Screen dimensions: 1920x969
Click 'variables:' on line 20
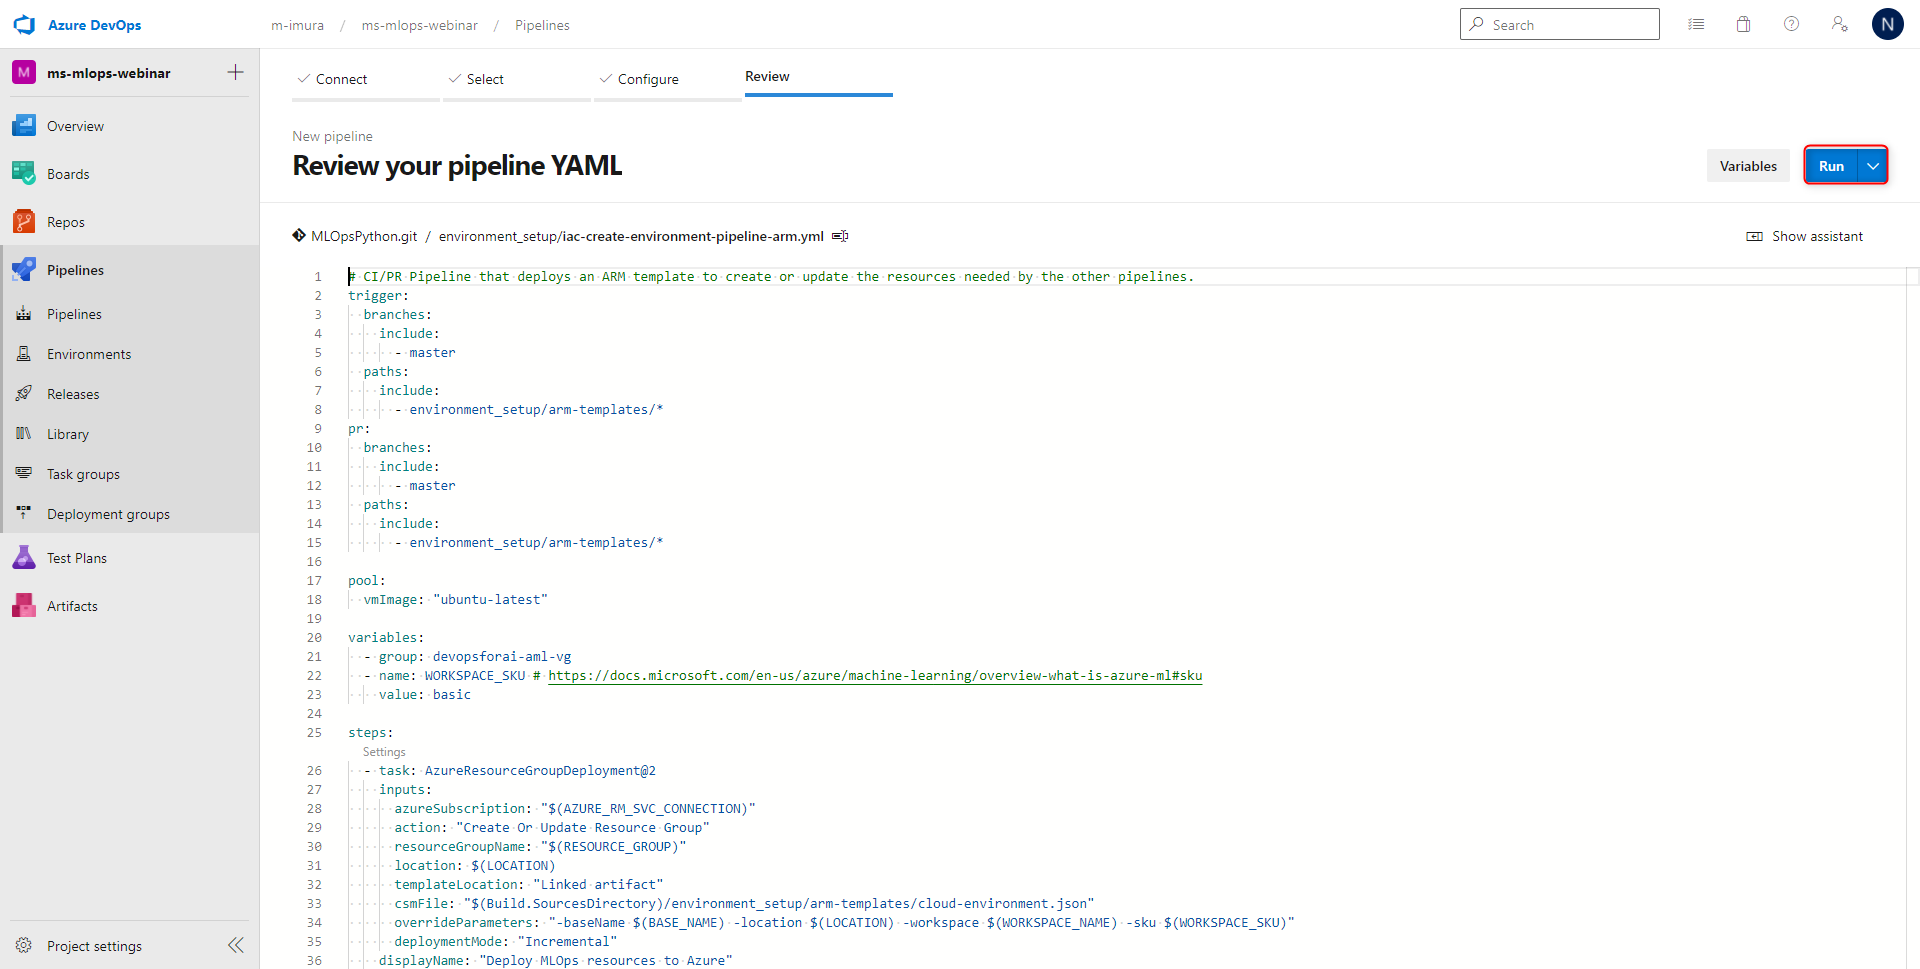[386, 637]
